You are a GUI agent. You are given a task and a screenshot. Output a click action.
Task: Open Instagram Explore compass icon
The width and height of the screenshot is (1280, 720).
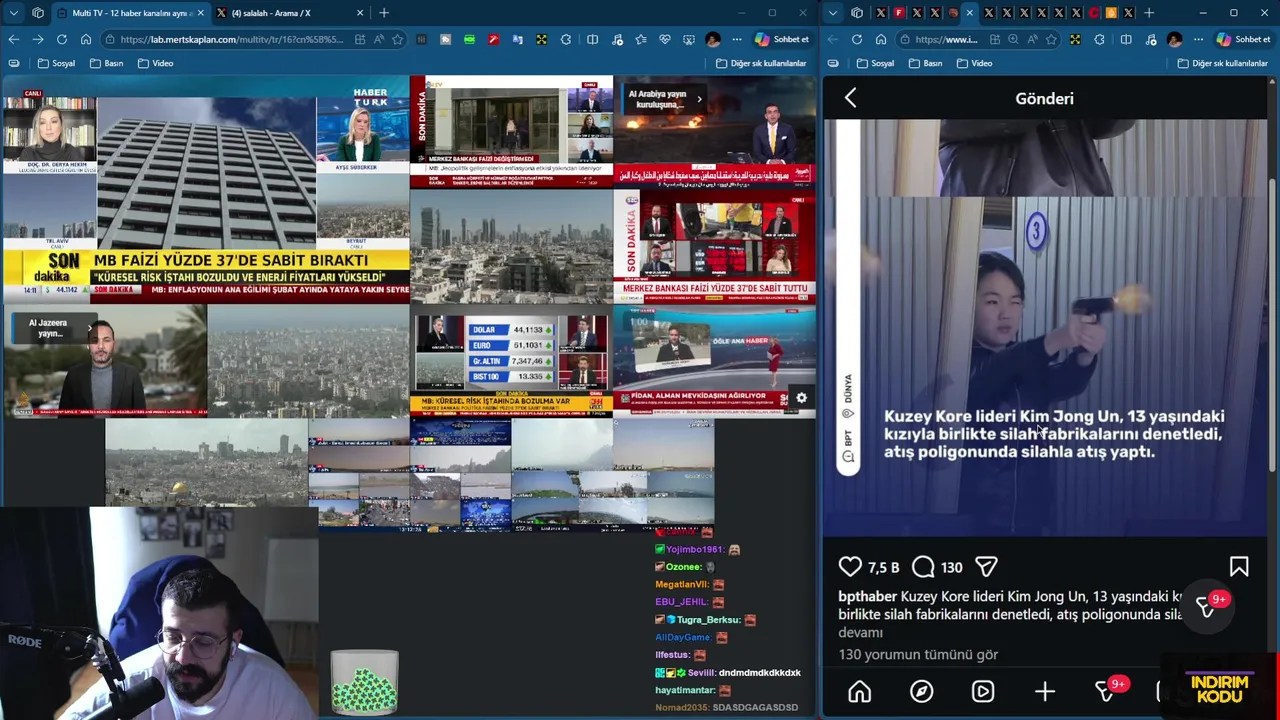(921, 692)
